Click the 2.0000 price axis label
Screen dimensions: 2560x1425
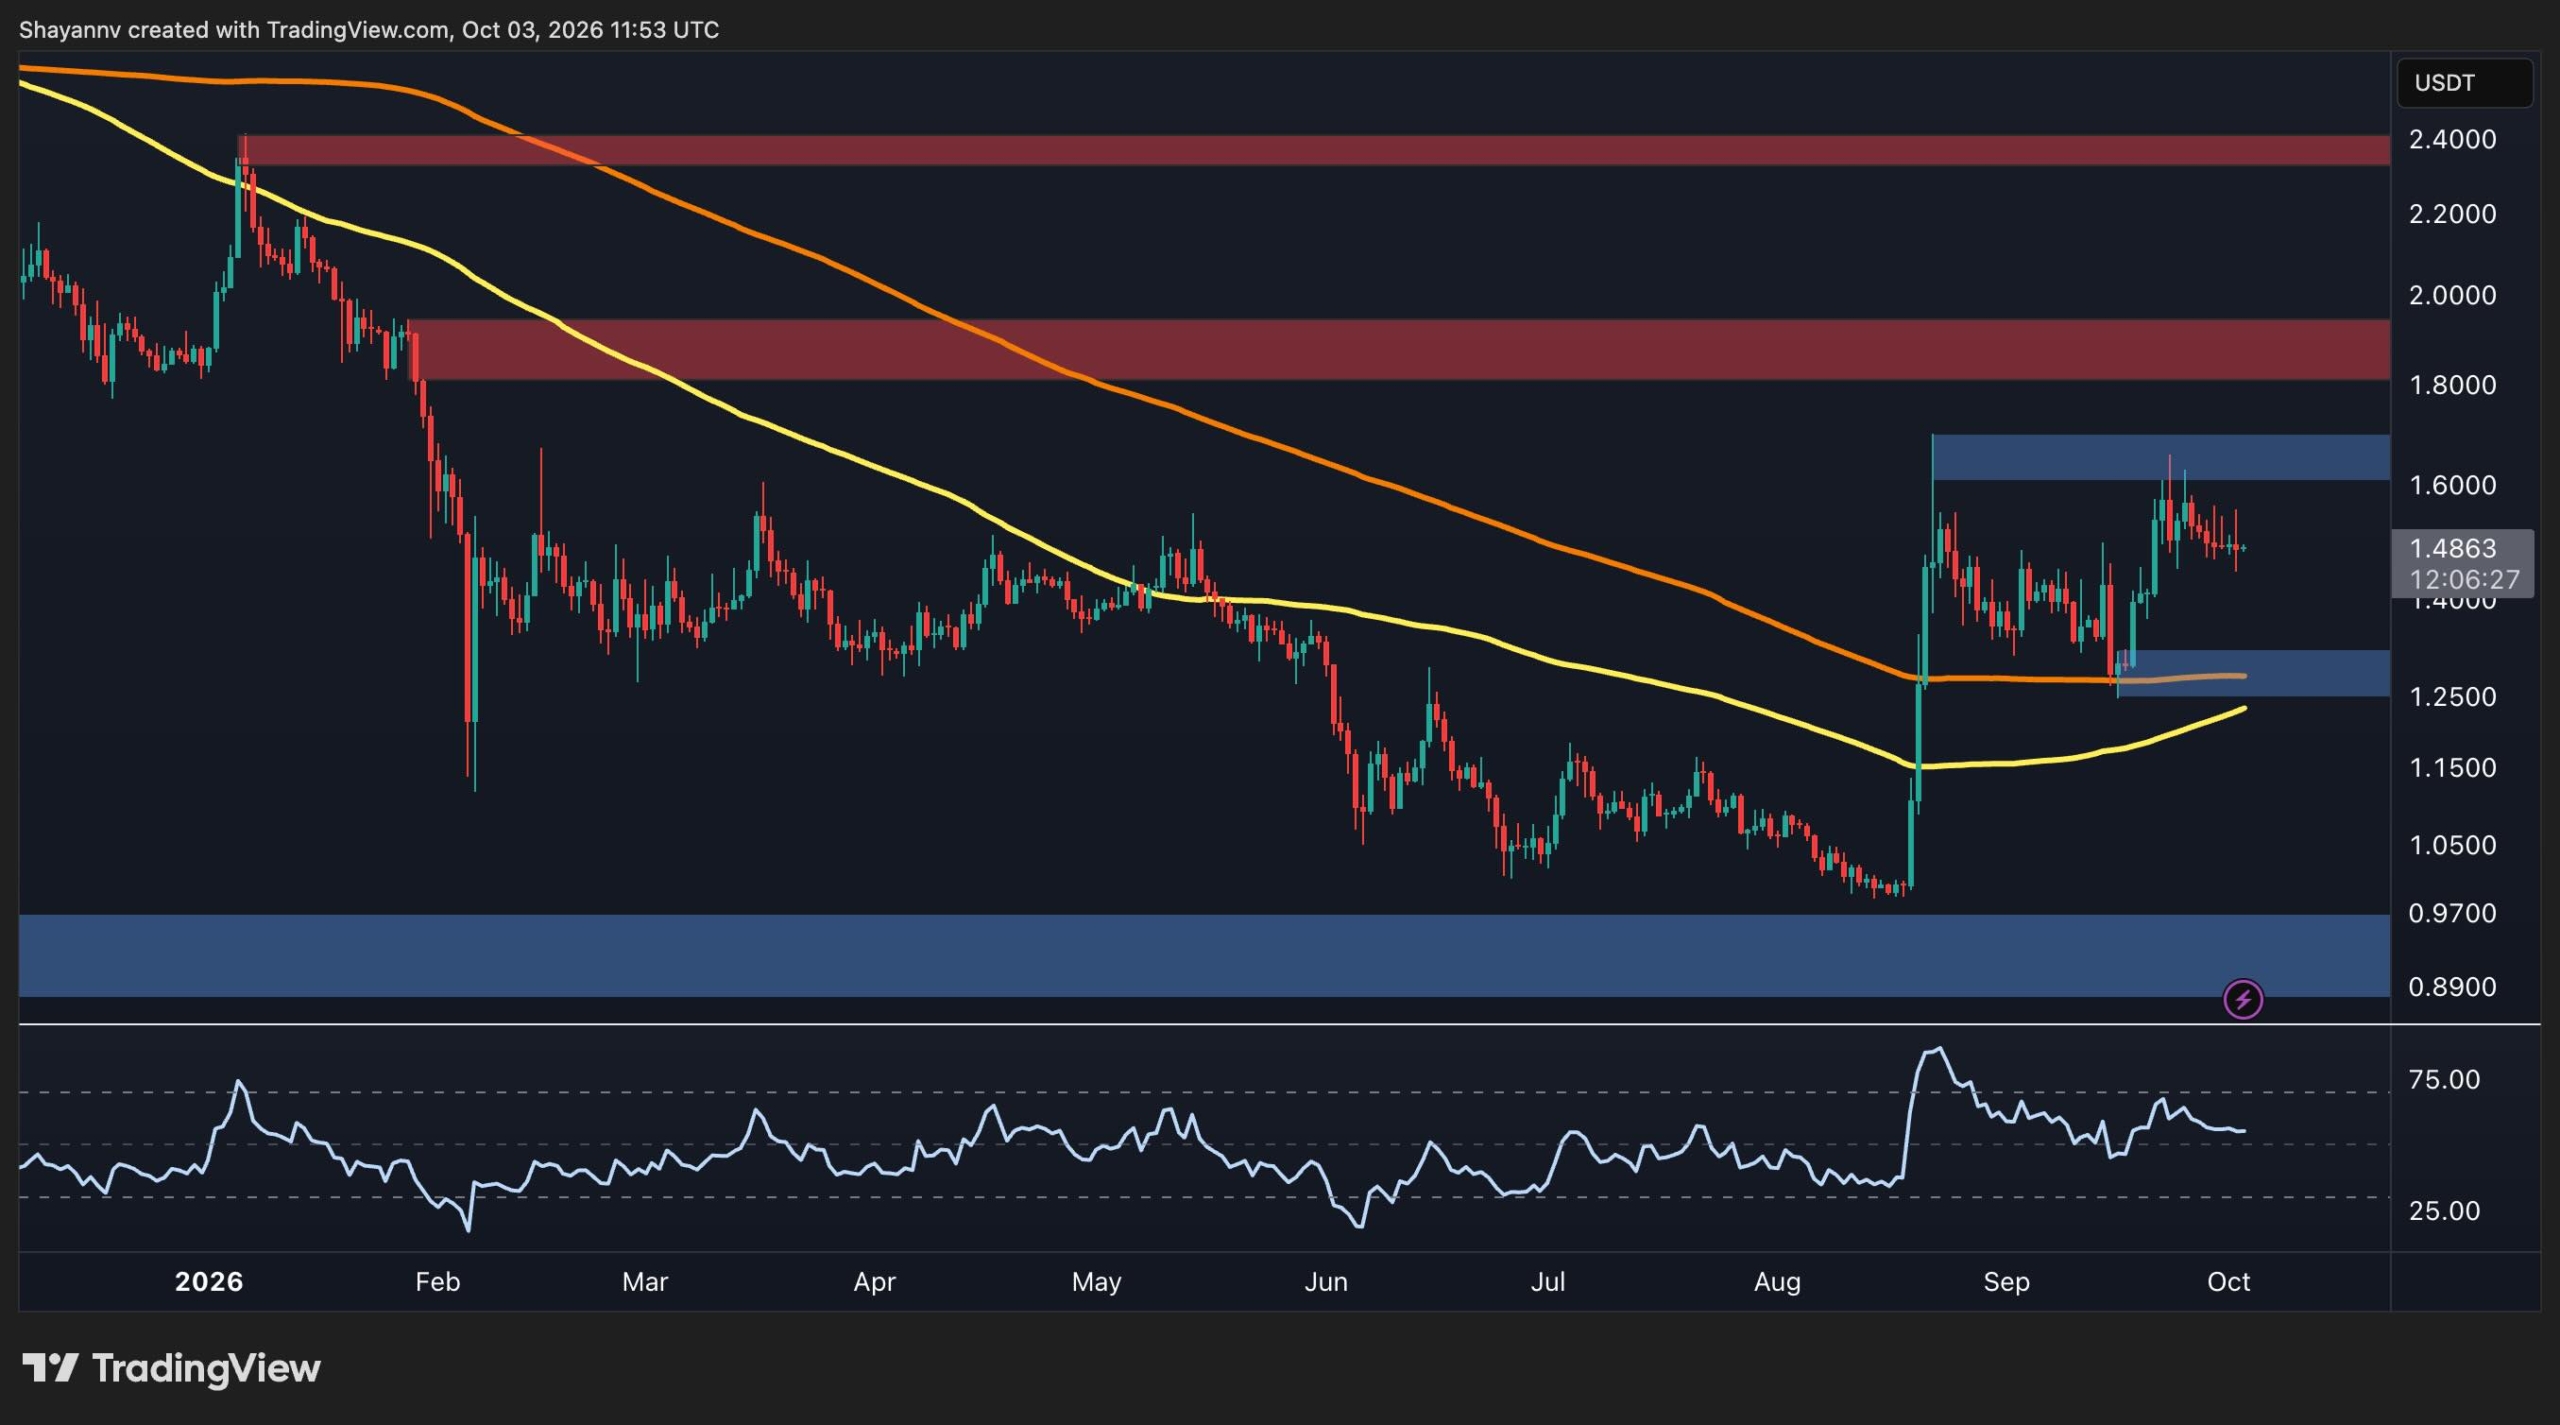pyautogui.click(x=2453, y=295)
